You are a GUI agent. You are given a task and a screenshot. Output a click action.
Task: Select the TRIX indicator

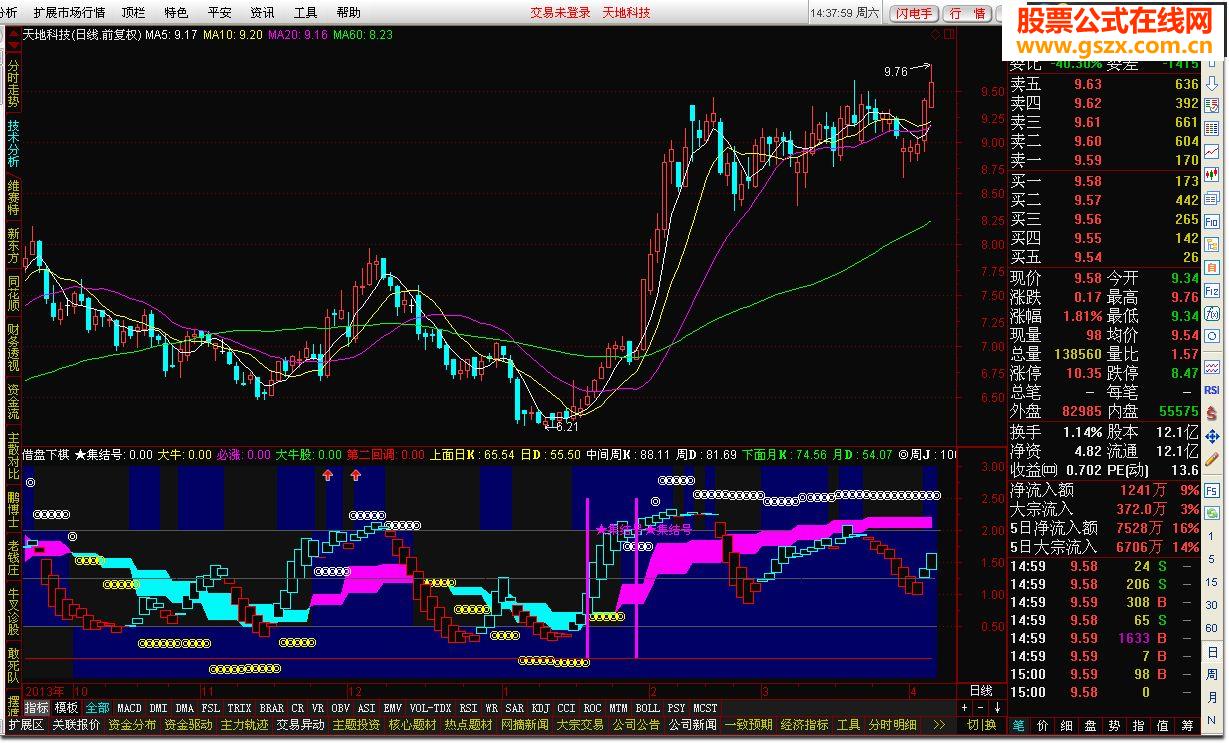click(x=239, y=708)
